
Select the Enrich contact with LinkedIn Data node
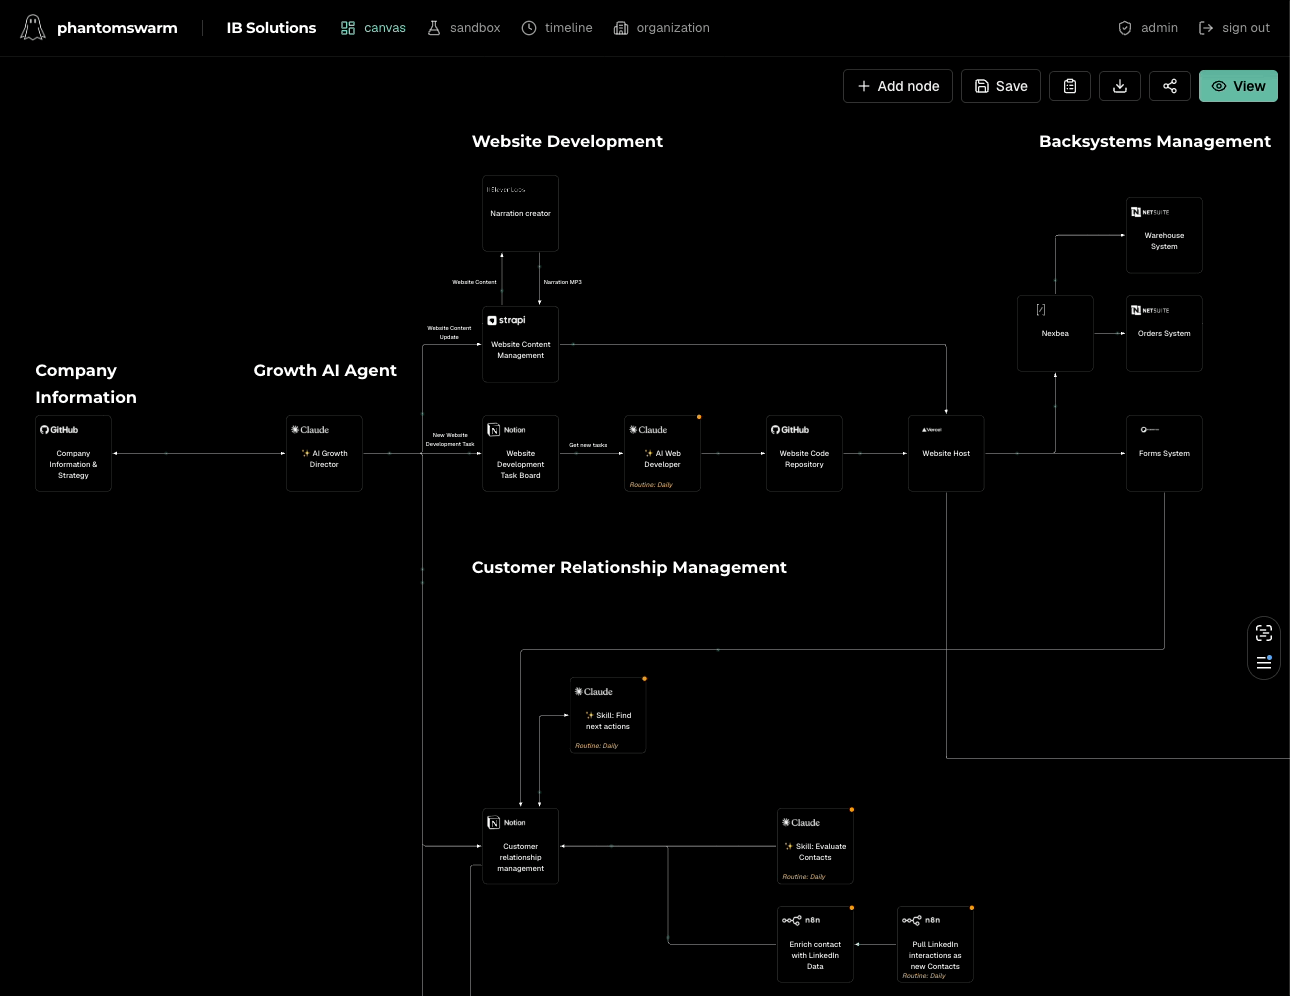pos(815,944)
